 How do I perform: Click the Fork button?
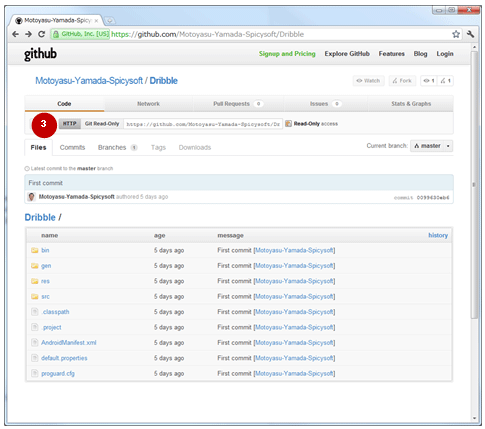pos(402,81)
